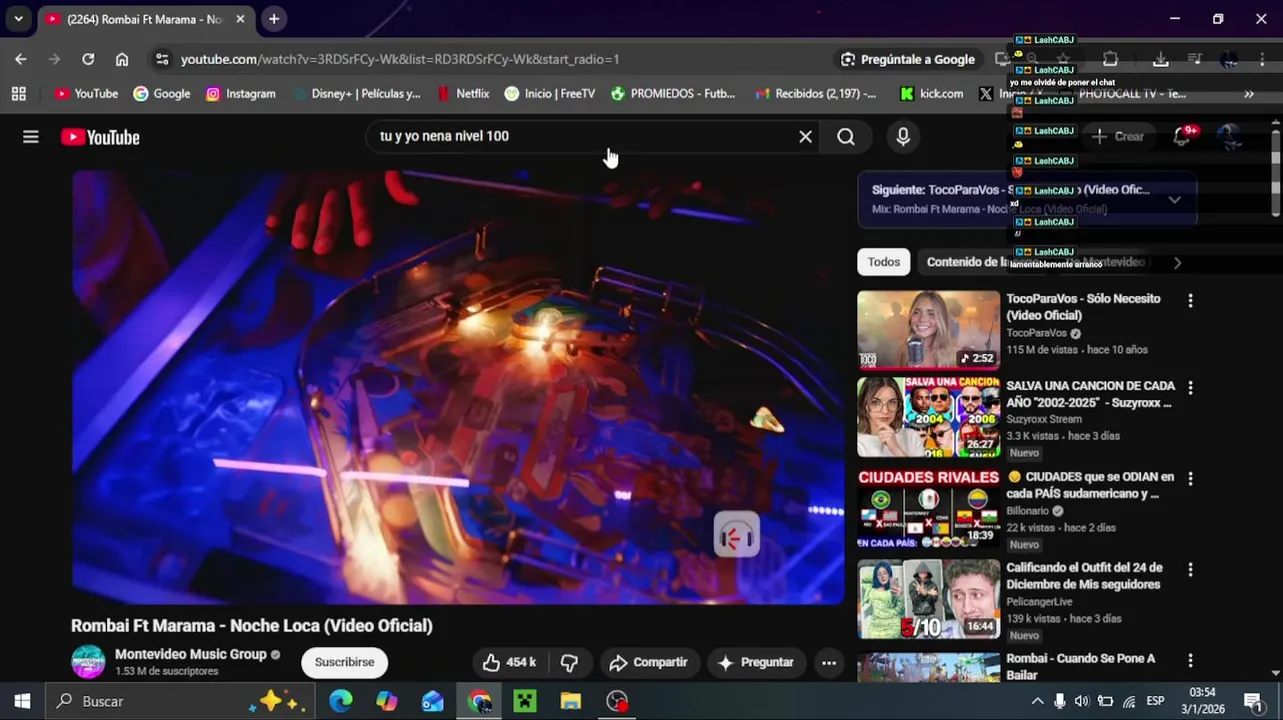Open options for CIUDADES que se ODIAN video
The width and height of the screenshot is (1283, 720).
tap(1190, 479)
